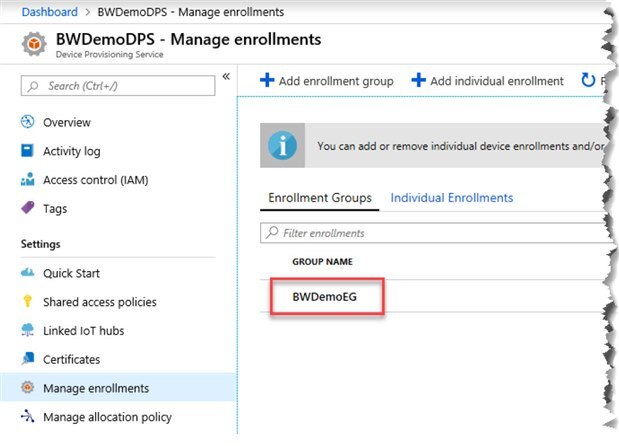Open the BWDemoEG enrollment group

(x=324, y=298)
